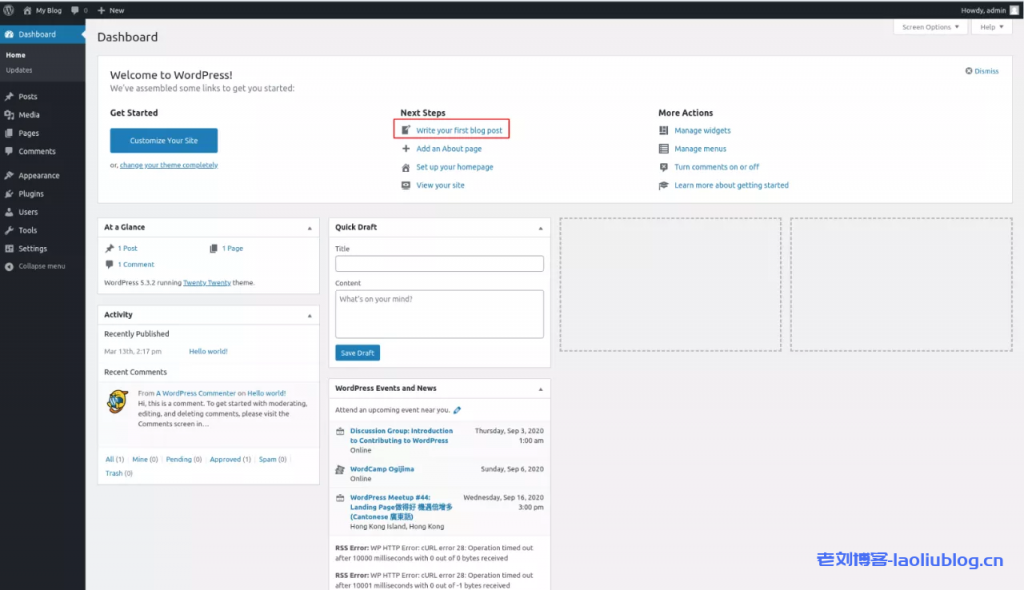Dismiss the Welcome to WordPress panel
1024x590 pixels.
[x=982, y=71]
